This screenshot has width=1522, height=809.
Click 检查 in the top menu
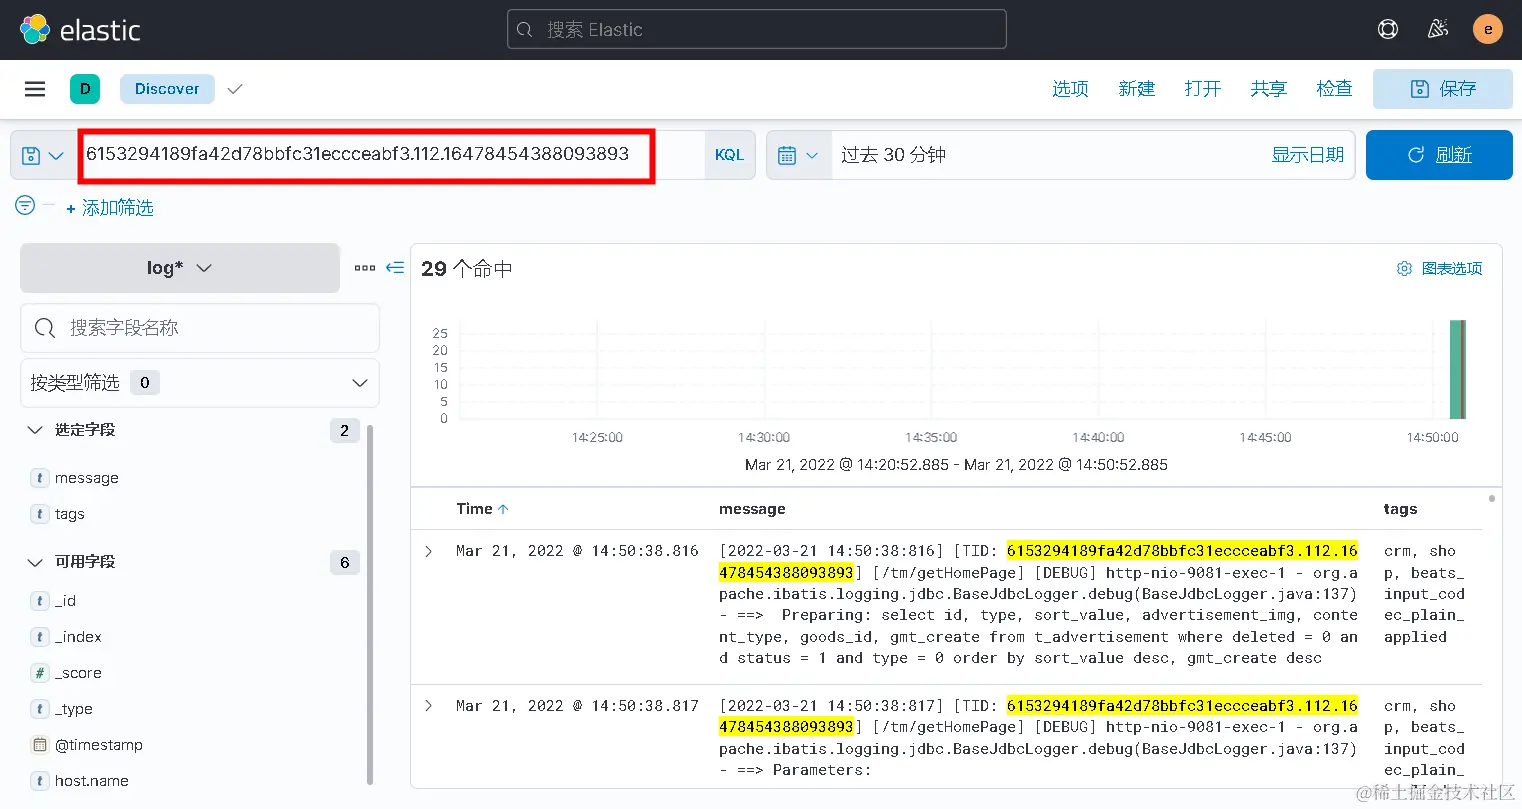point(1334,89)
